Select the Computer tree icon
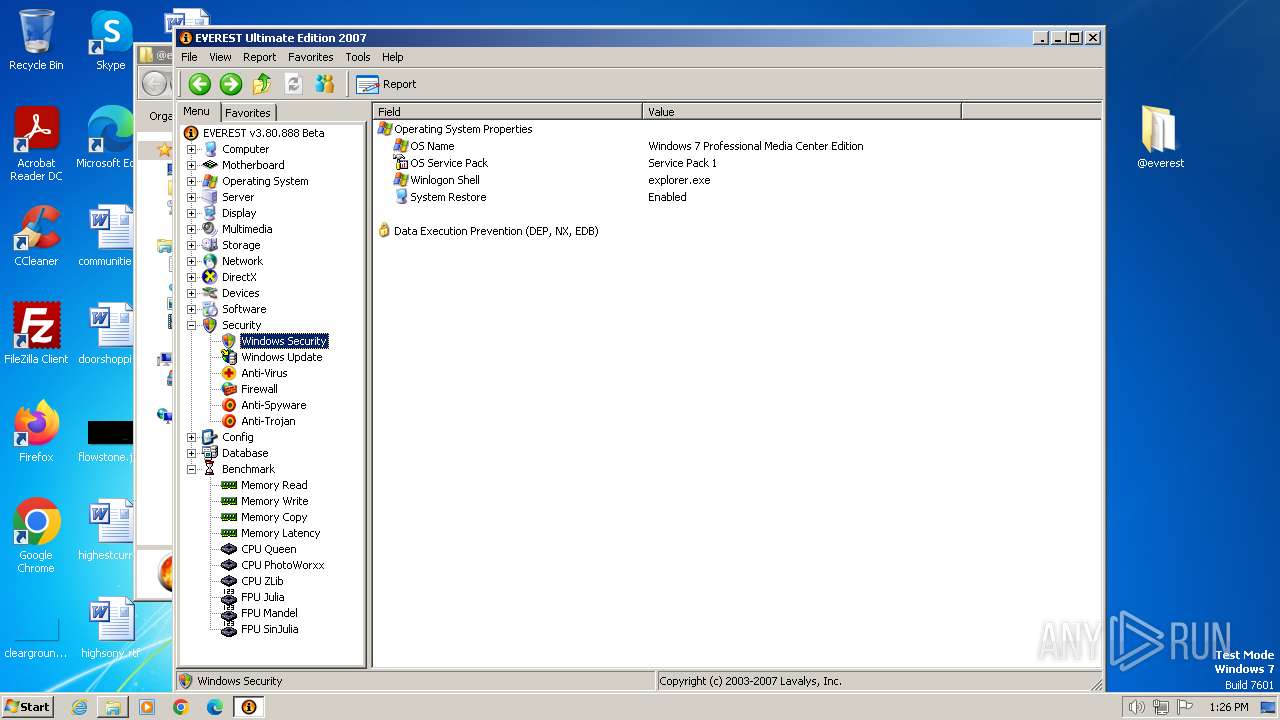Image resolution: width=1280 pixels, height=720 pixels. point(210,149)
